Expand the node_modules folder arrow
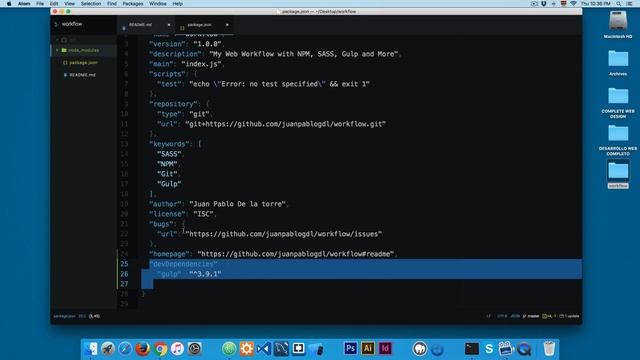Image resolution: width=640 pixels, height=360 pixels. (57, 50)
